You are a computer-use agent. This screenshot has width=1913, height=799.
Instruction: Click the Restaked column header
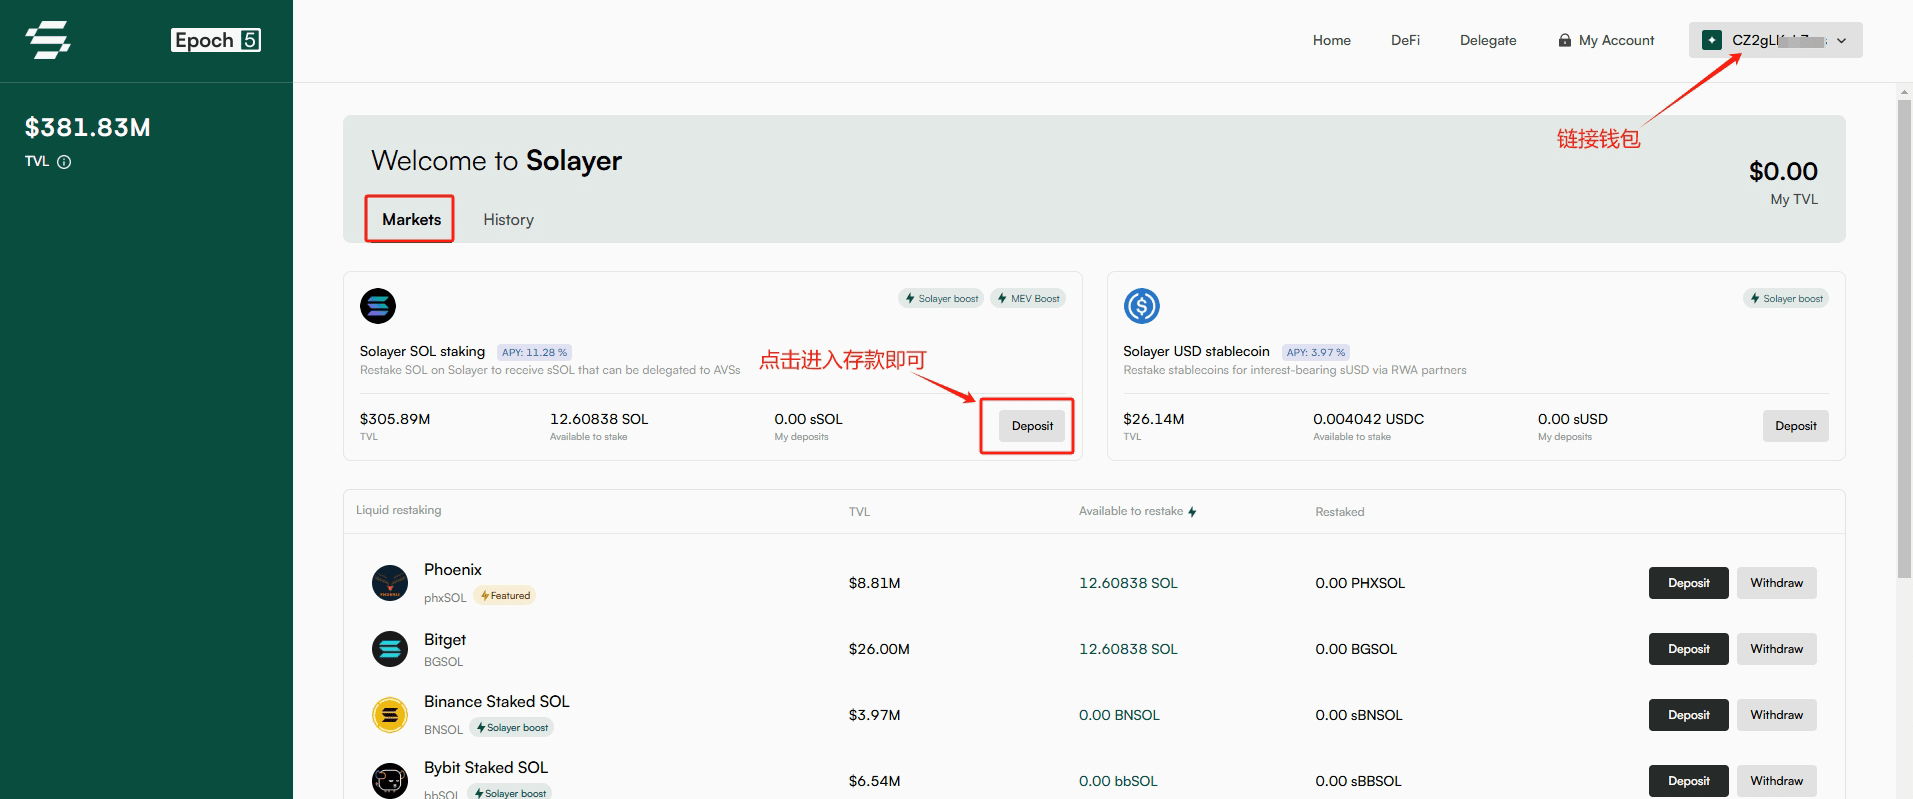point(1339,512)
